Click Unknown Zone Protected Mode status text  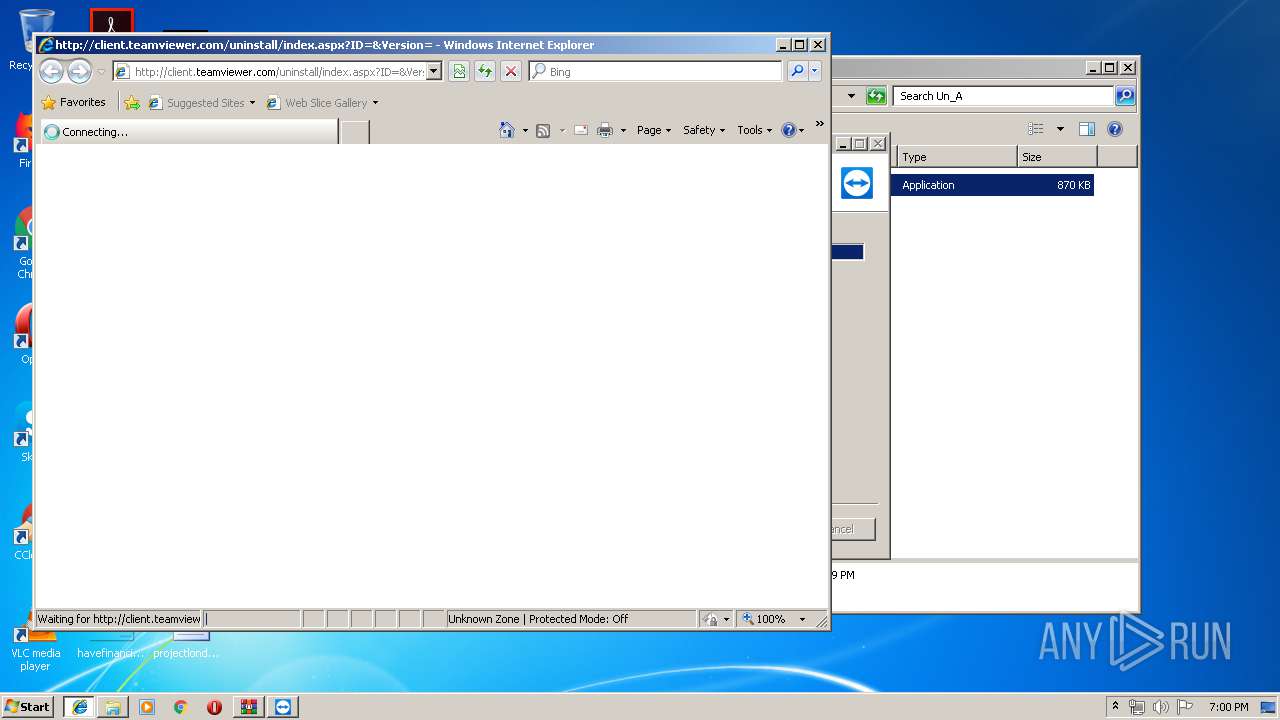538,619
